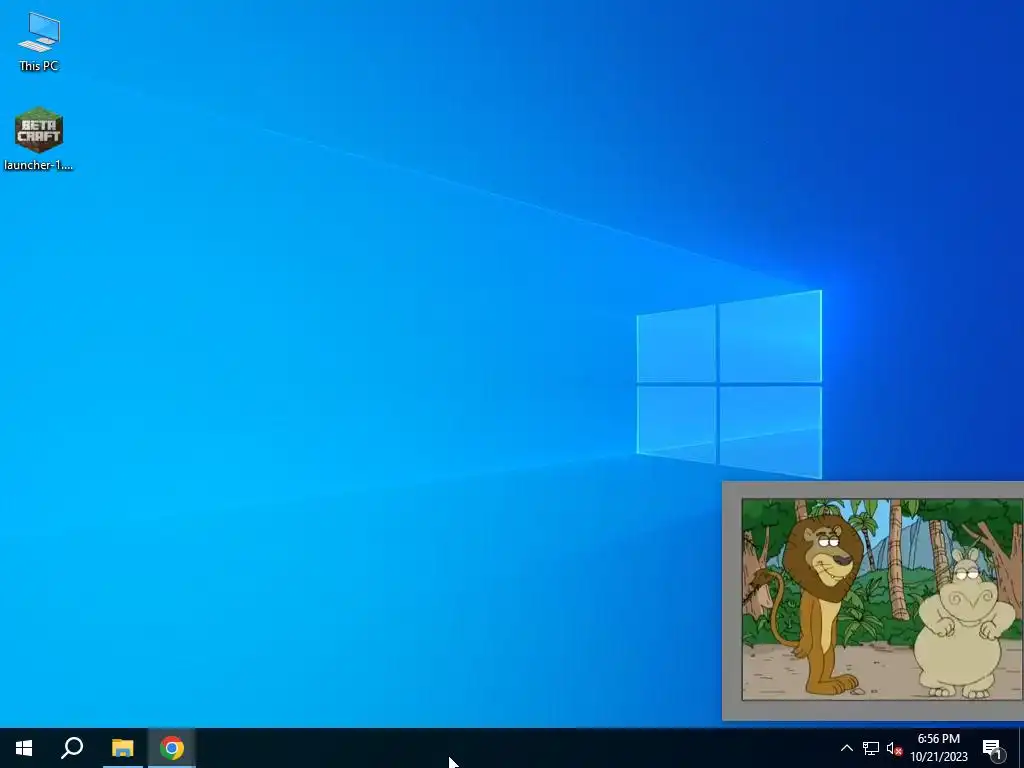
Task: Select the BetaCraft launcher desktop icon
Action: click(x=39, y=138)
